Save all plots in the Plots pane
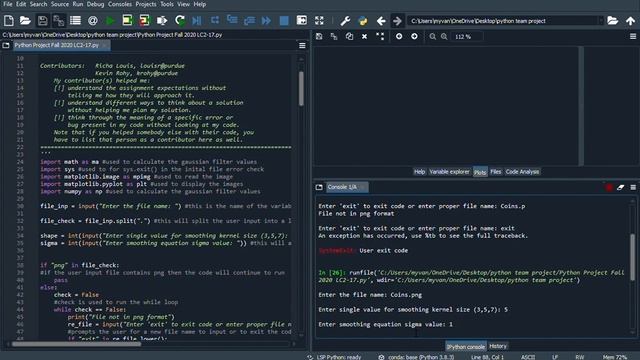Viewport: 640px width, 360px height. 334,36
